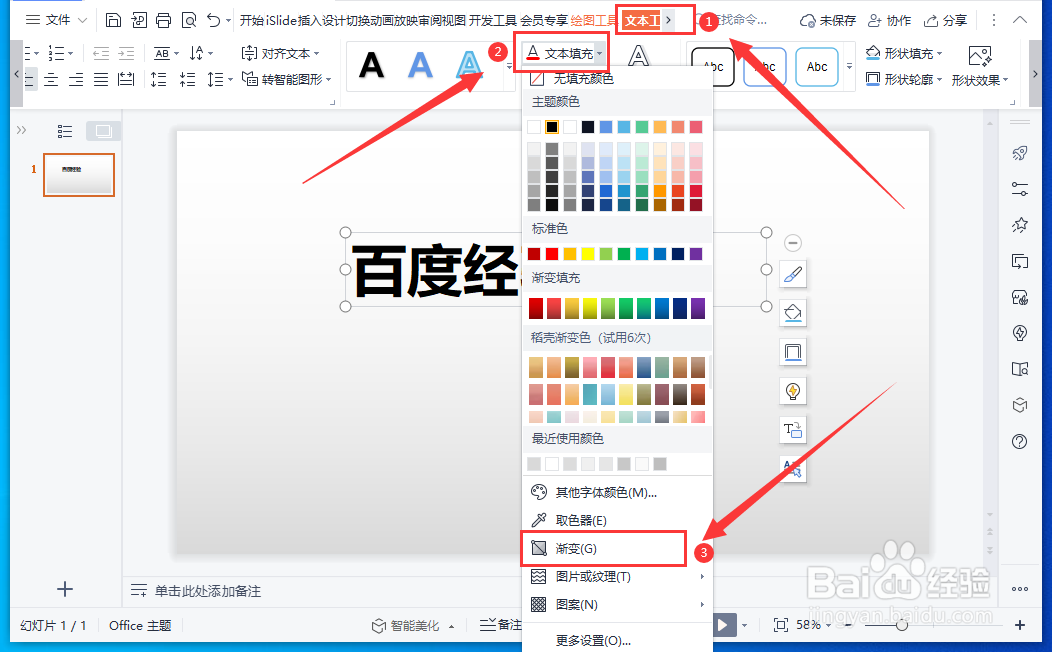Screen dimensions: 1052x652
Task: Pick the yellow standard color swatch
Action: 588,254
